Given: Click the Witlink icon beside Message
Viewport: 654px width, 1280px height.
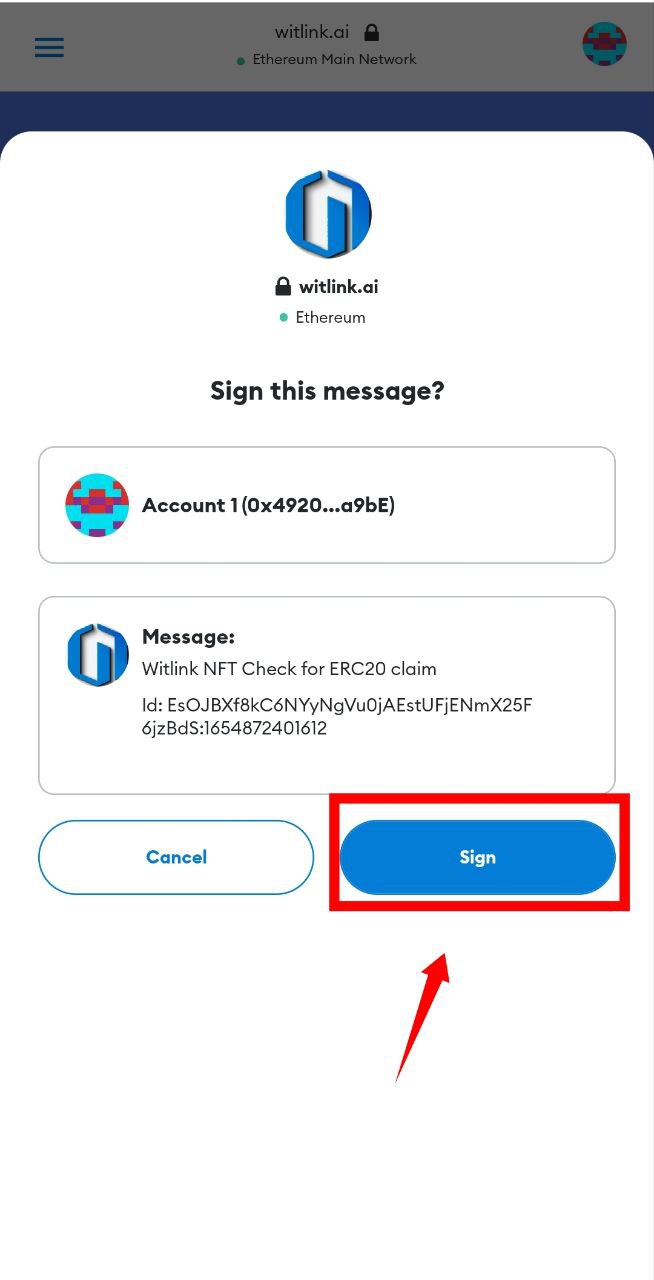Looking at the screenshot, I should pyautogui.click(x=98, y=655).
